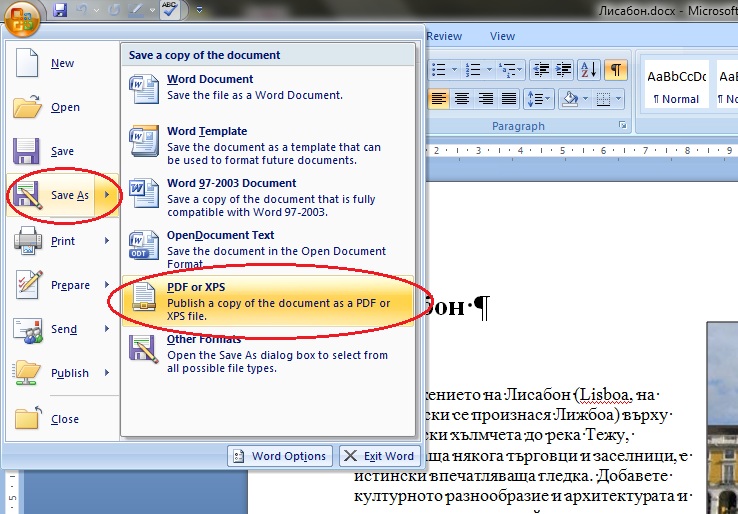
Task: Open the Shading color dropdown arrow
Action: point(586,99)
